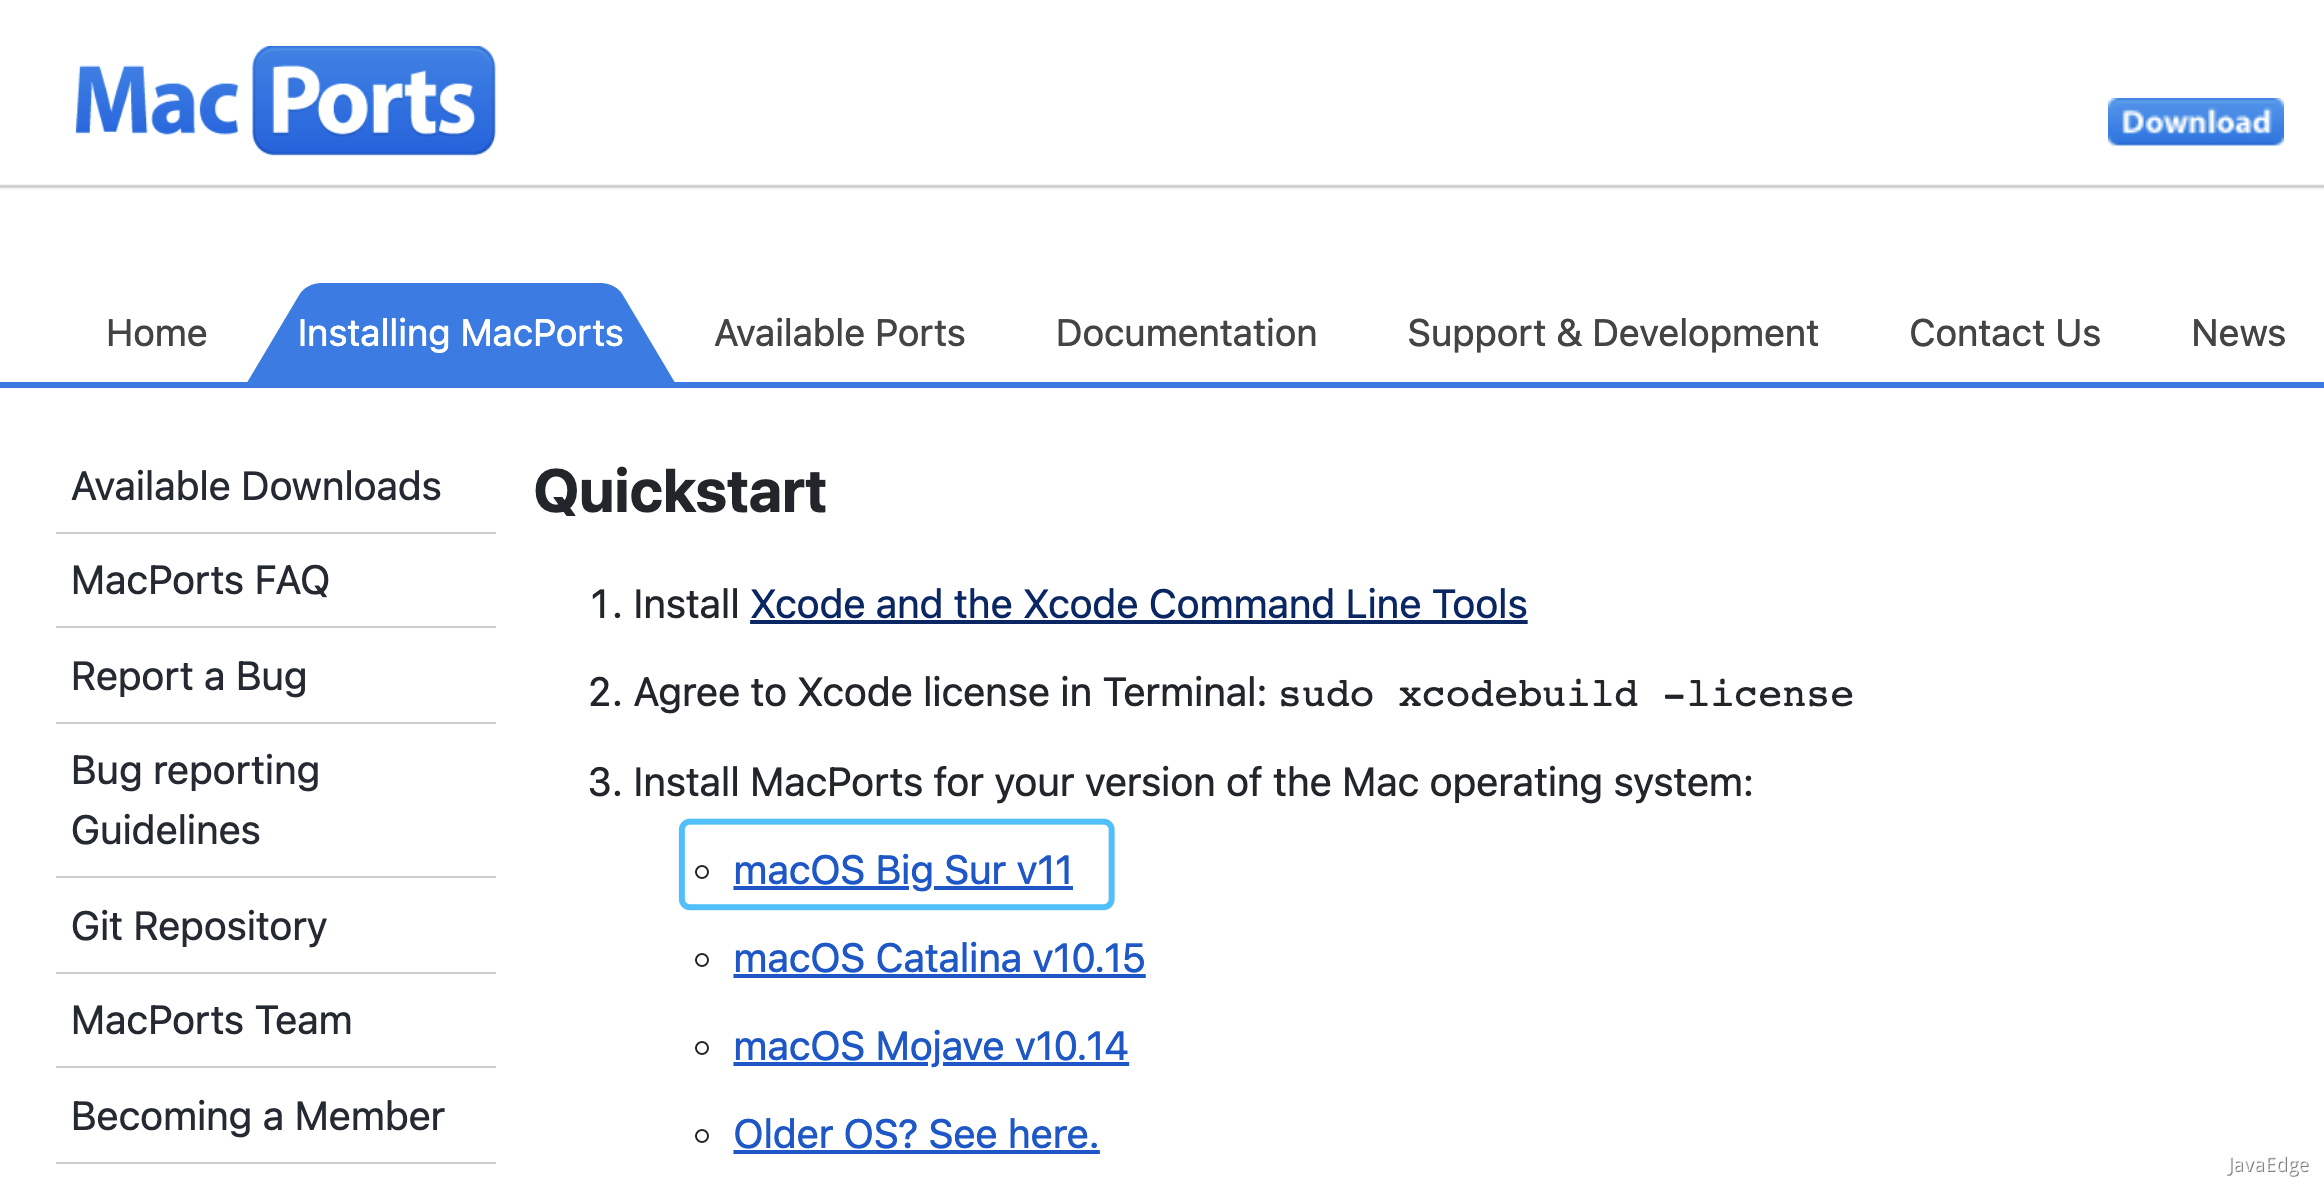
Task: Open Support & Development tab
Action: [1612, 334]
